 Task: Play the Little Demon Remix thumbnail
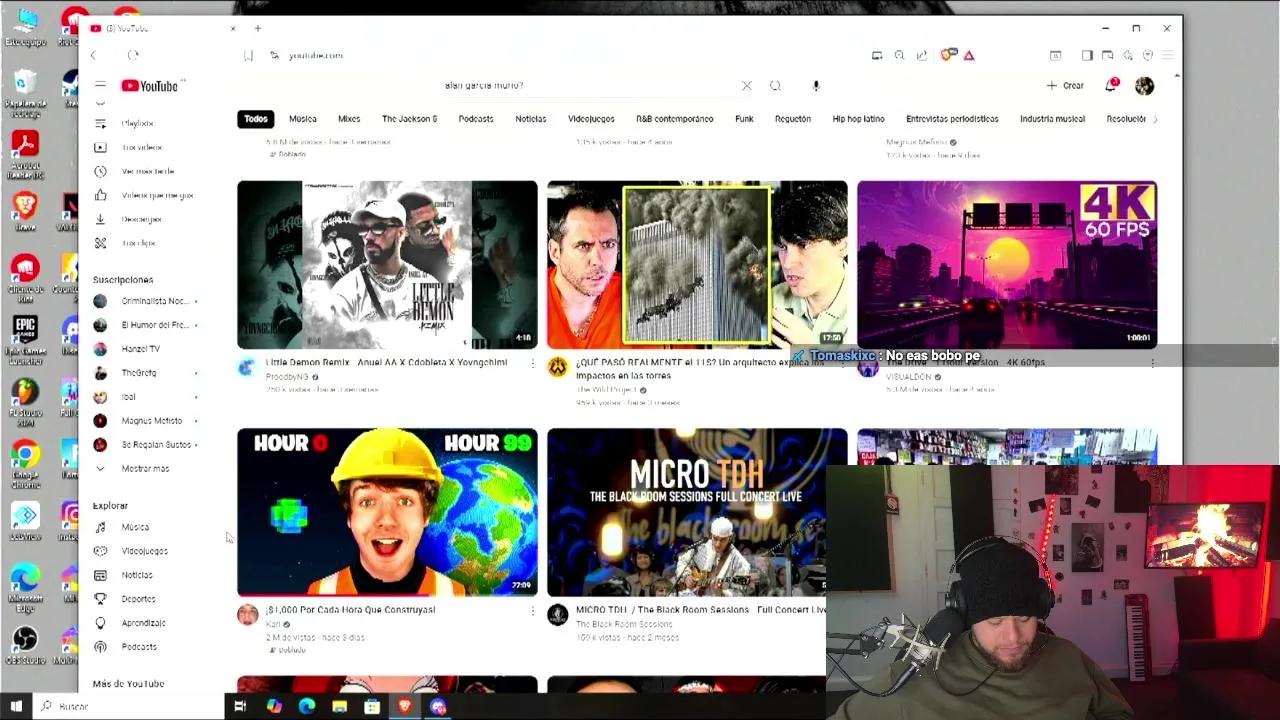tap(387, 265)
